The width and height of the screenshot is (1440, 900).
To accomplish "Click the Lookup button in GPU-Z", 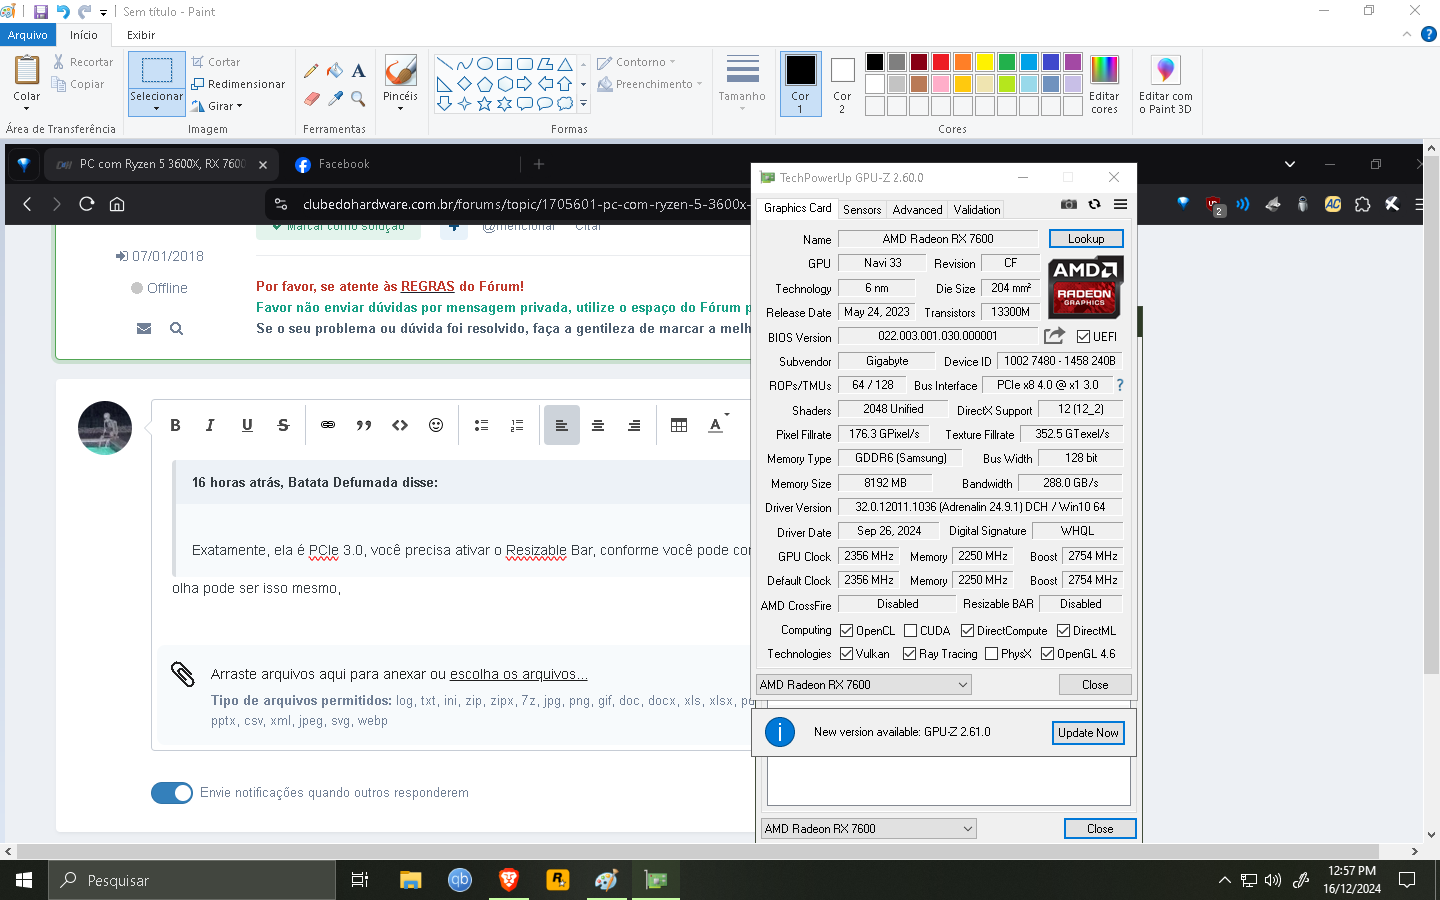I will point(1086,239).
